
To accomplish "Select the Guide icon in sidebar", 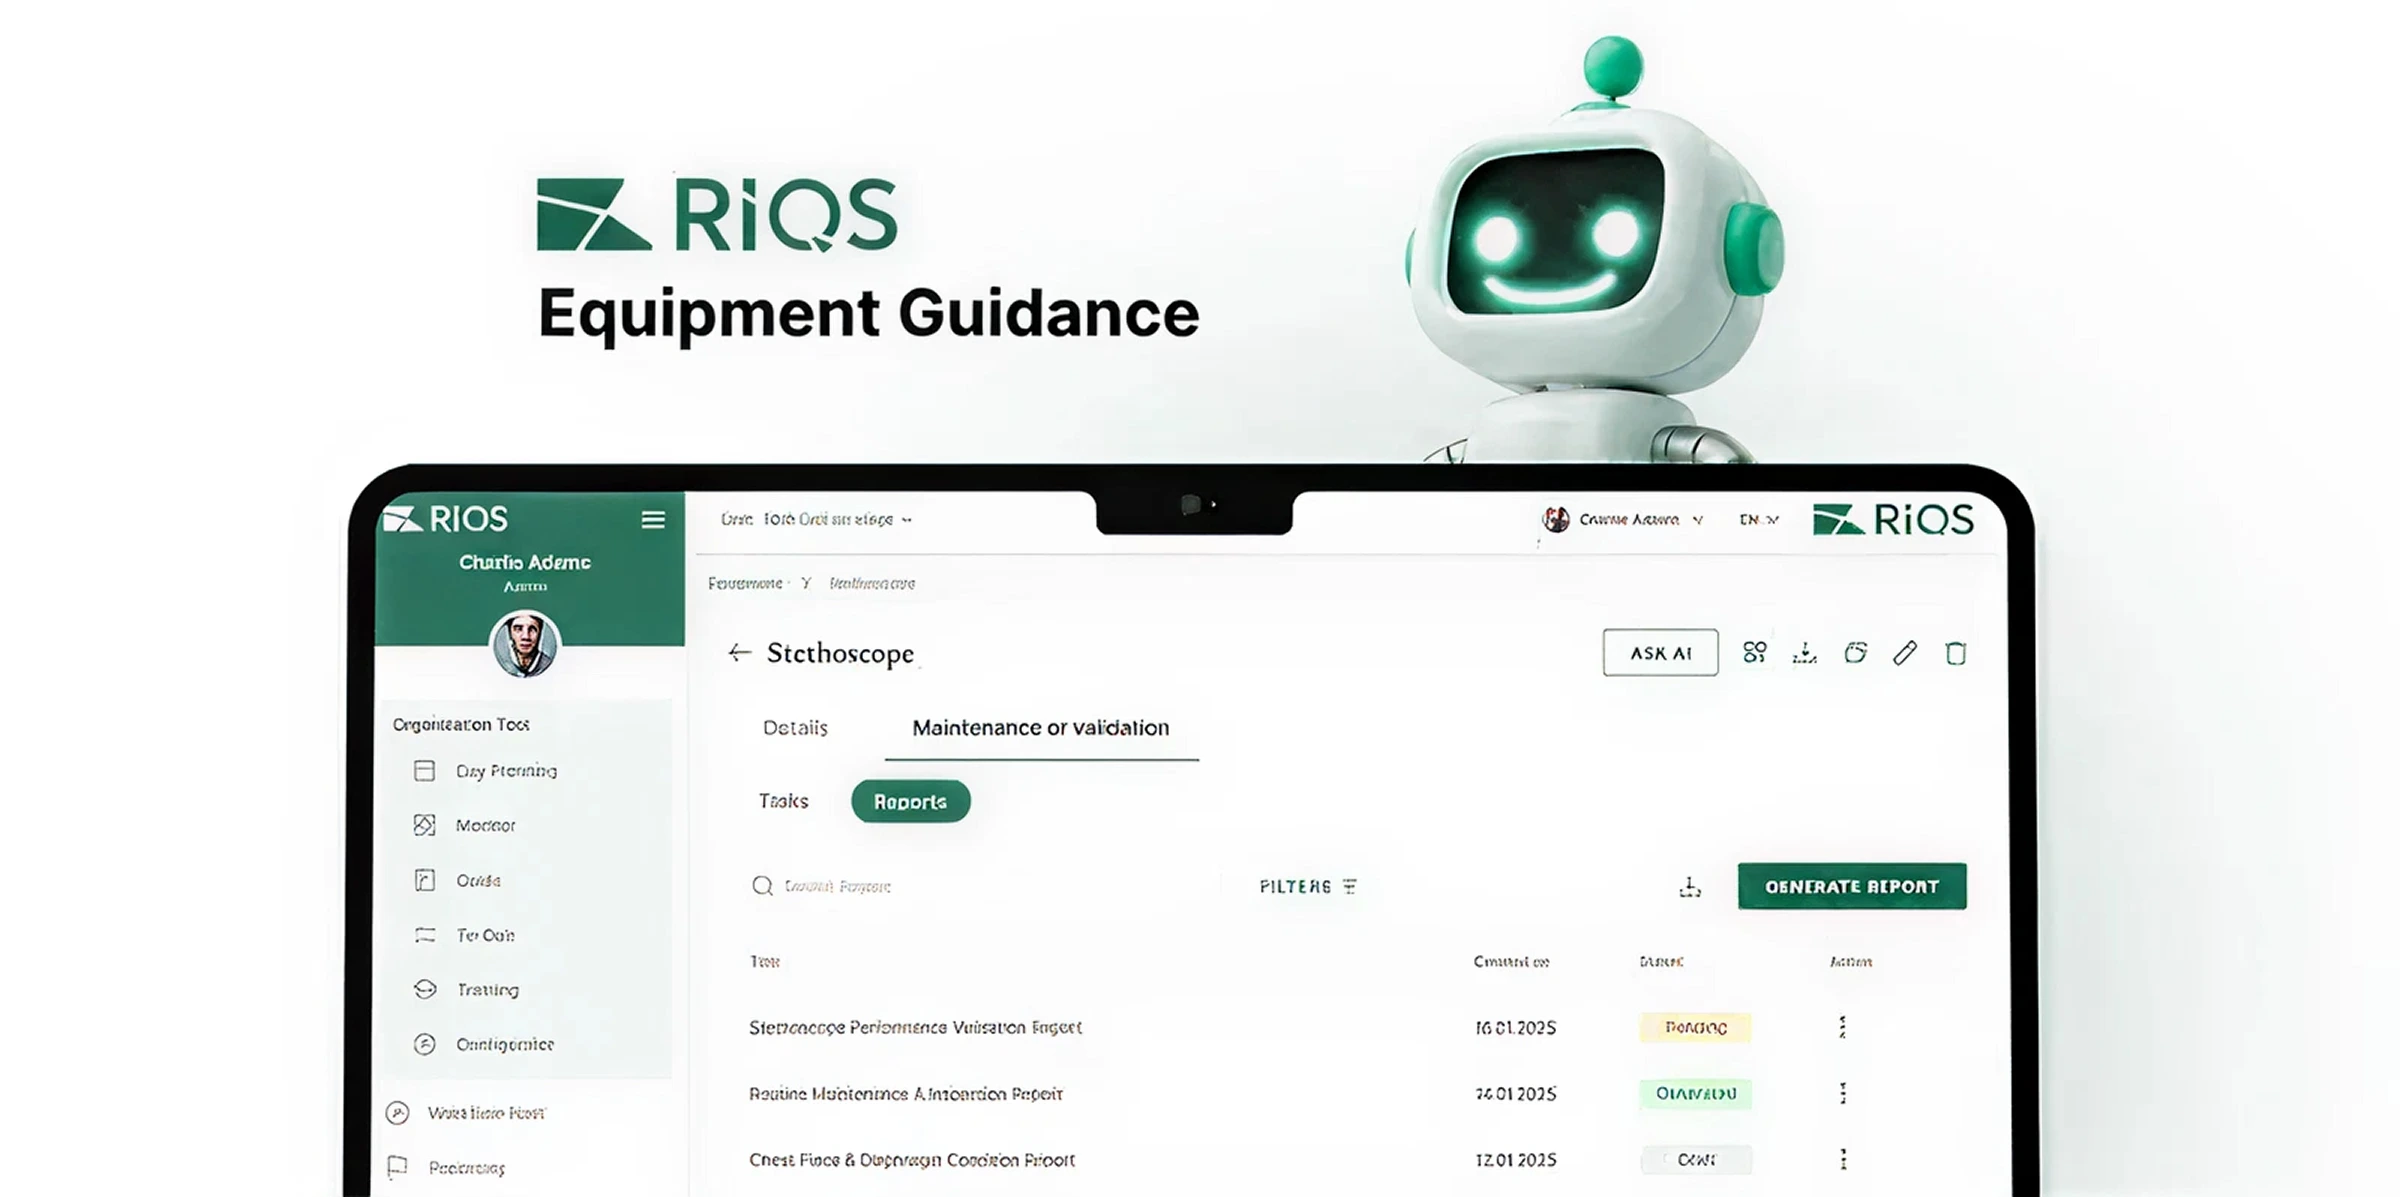I will pos(424,880).
